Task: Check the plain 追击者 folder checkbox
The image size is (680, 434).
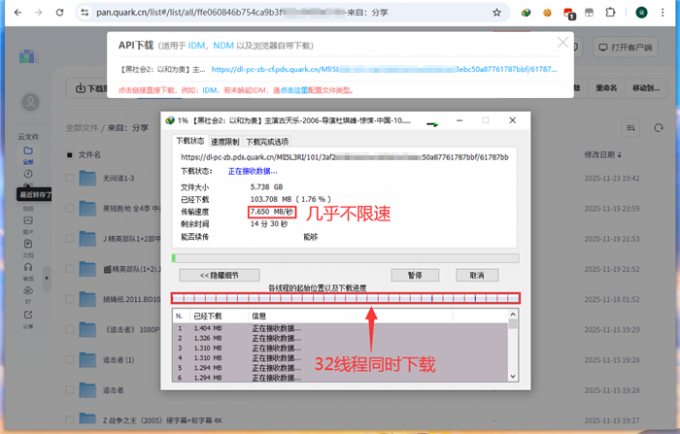Action: click(x=69, y=390)
